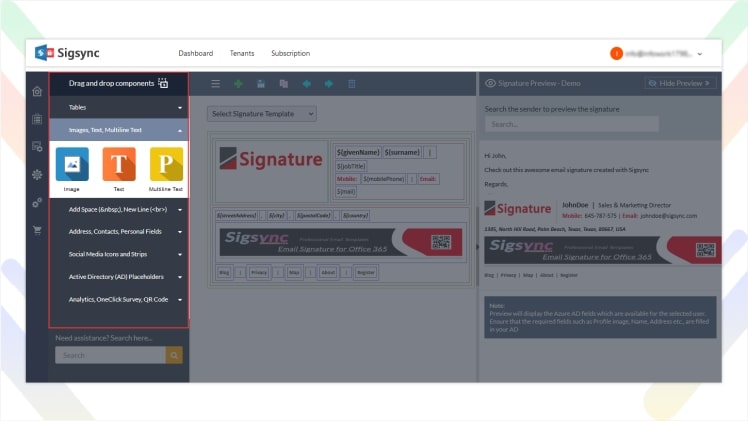Select the Signature logo in editor

point(270,159)
